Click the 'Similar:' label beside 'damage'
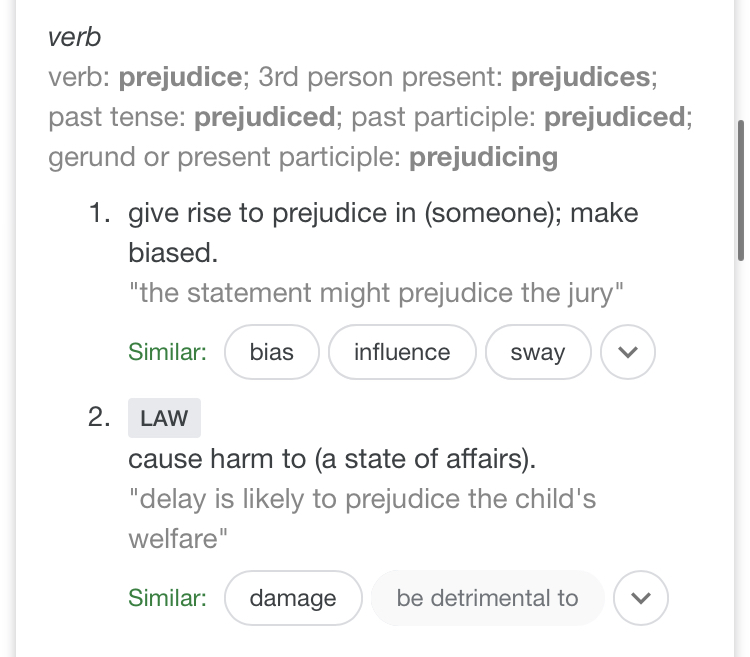This screenshot has height=657, width=750. (167, 598)
